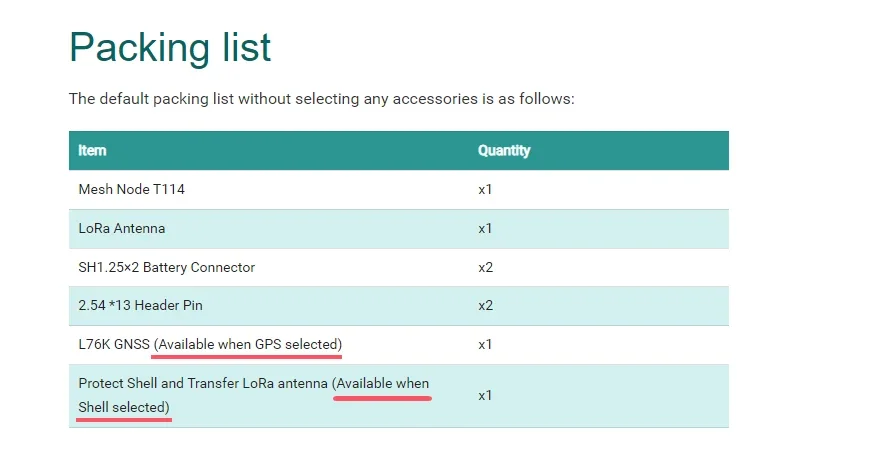874x466 pixels.
Task: Click the 'Item' column header
Action: pos(92,151)
